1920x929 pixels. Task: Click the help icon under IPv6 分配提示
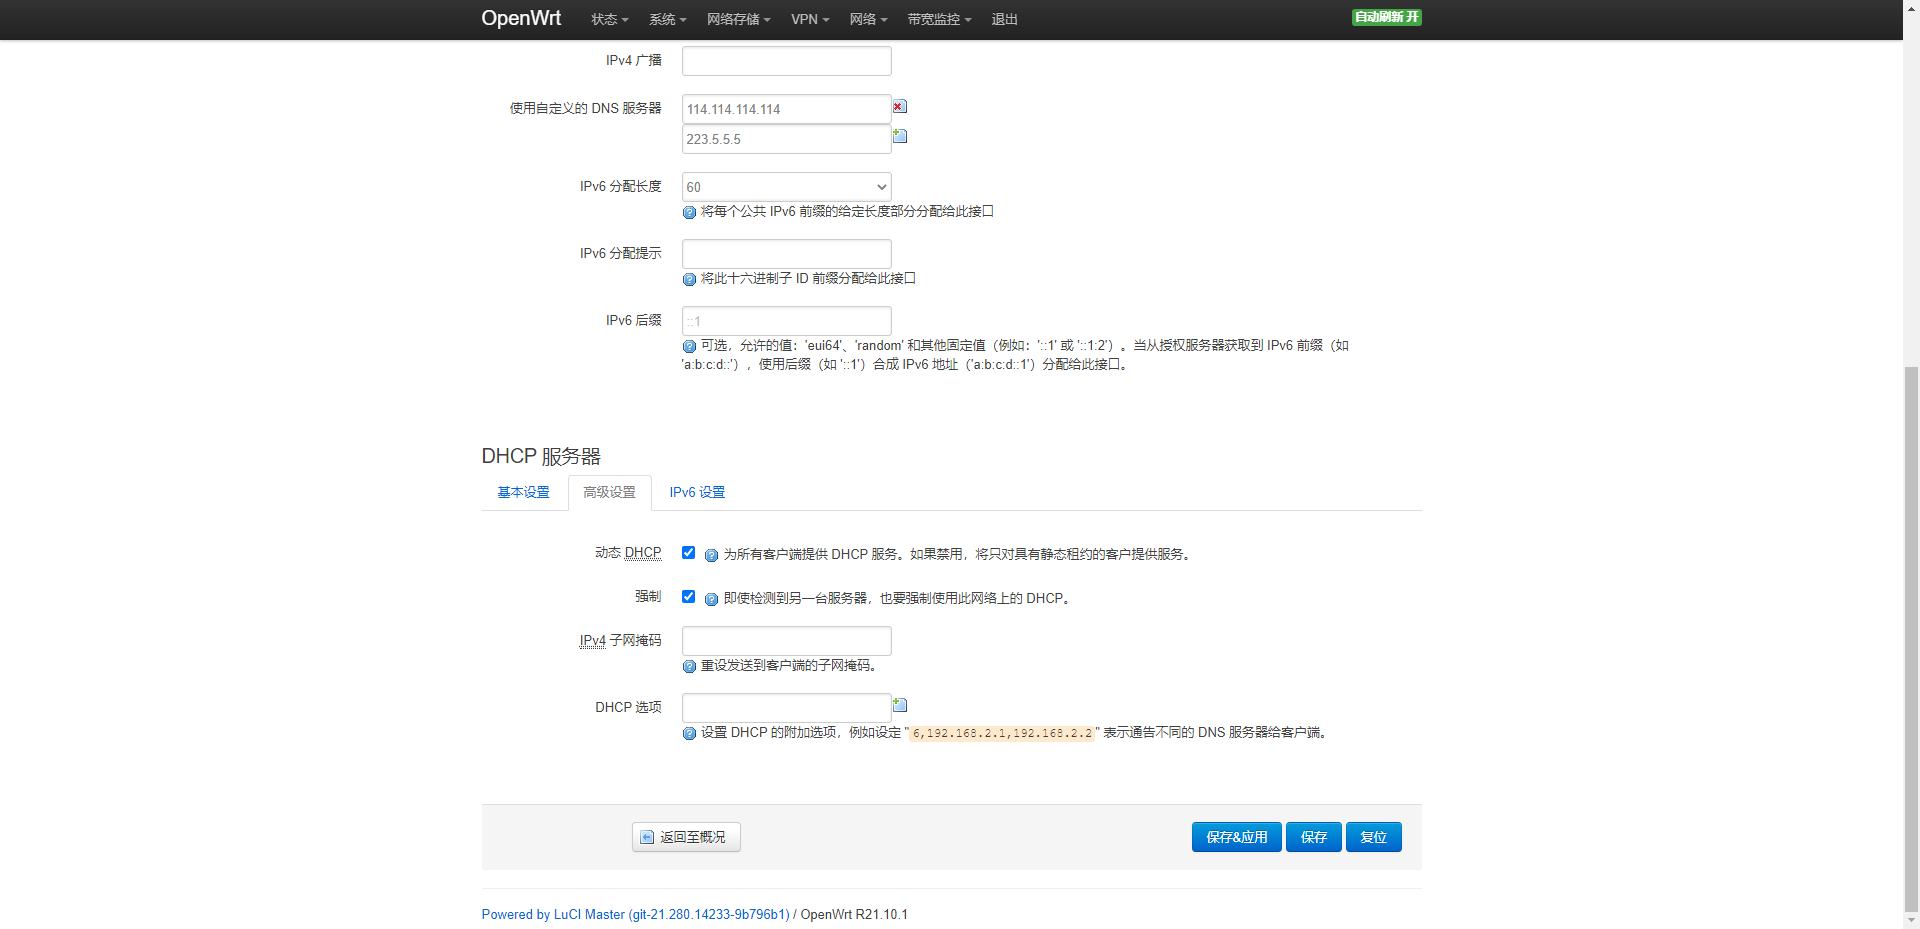[689, 279]
